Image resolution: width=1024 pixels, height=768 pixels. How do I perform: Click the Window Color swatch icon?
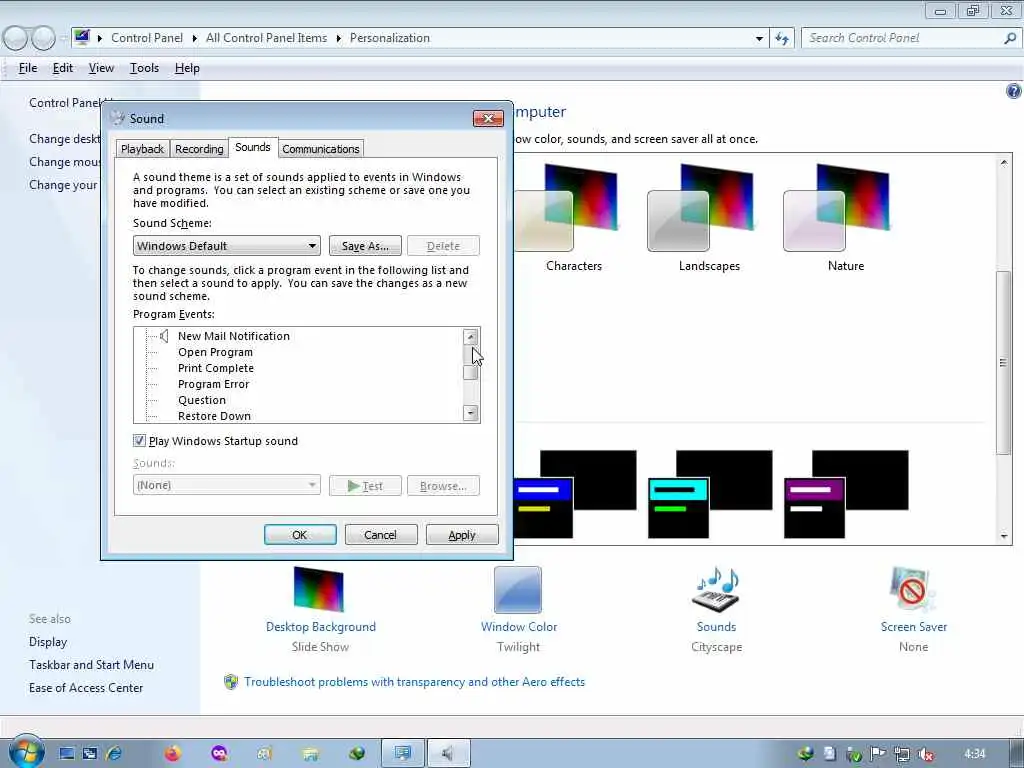tap(518, 590)
